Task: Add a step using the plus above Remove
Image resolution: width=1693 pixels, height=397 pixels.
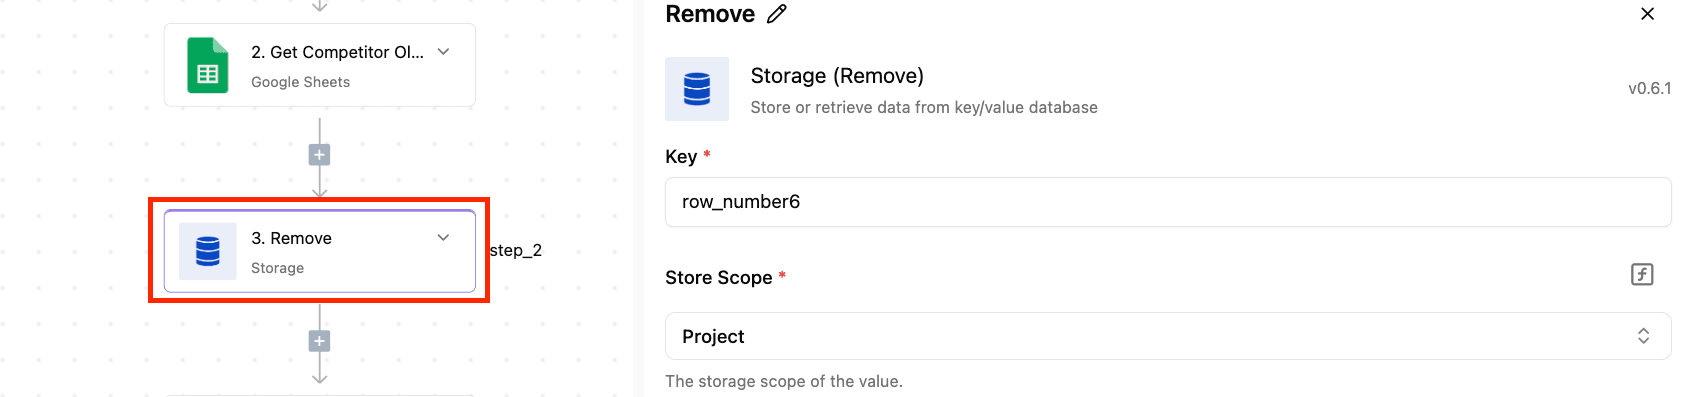Action: 319,155
